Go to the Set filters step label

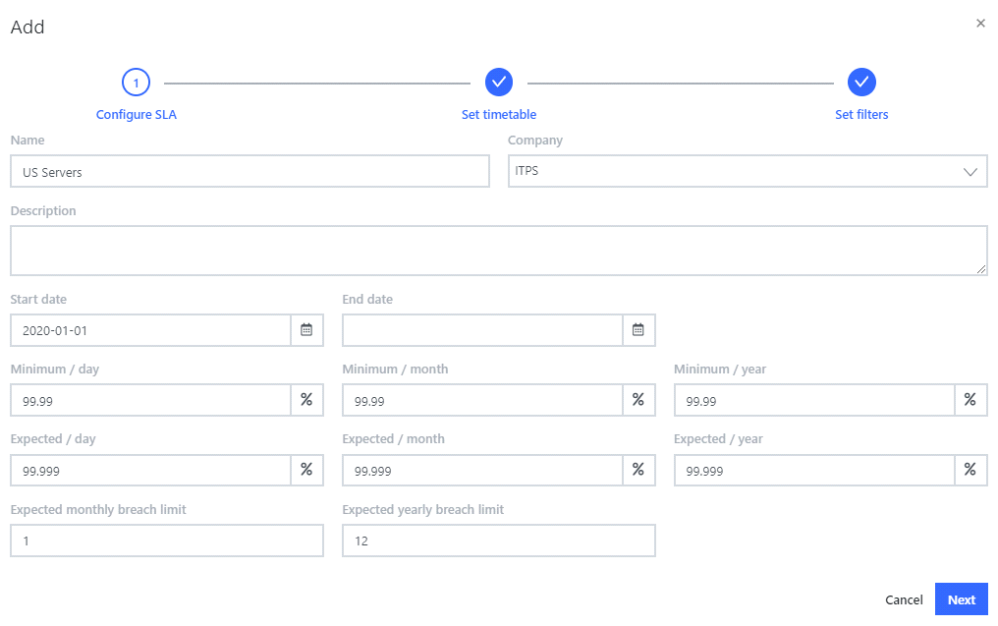click(x=862, y=115)
